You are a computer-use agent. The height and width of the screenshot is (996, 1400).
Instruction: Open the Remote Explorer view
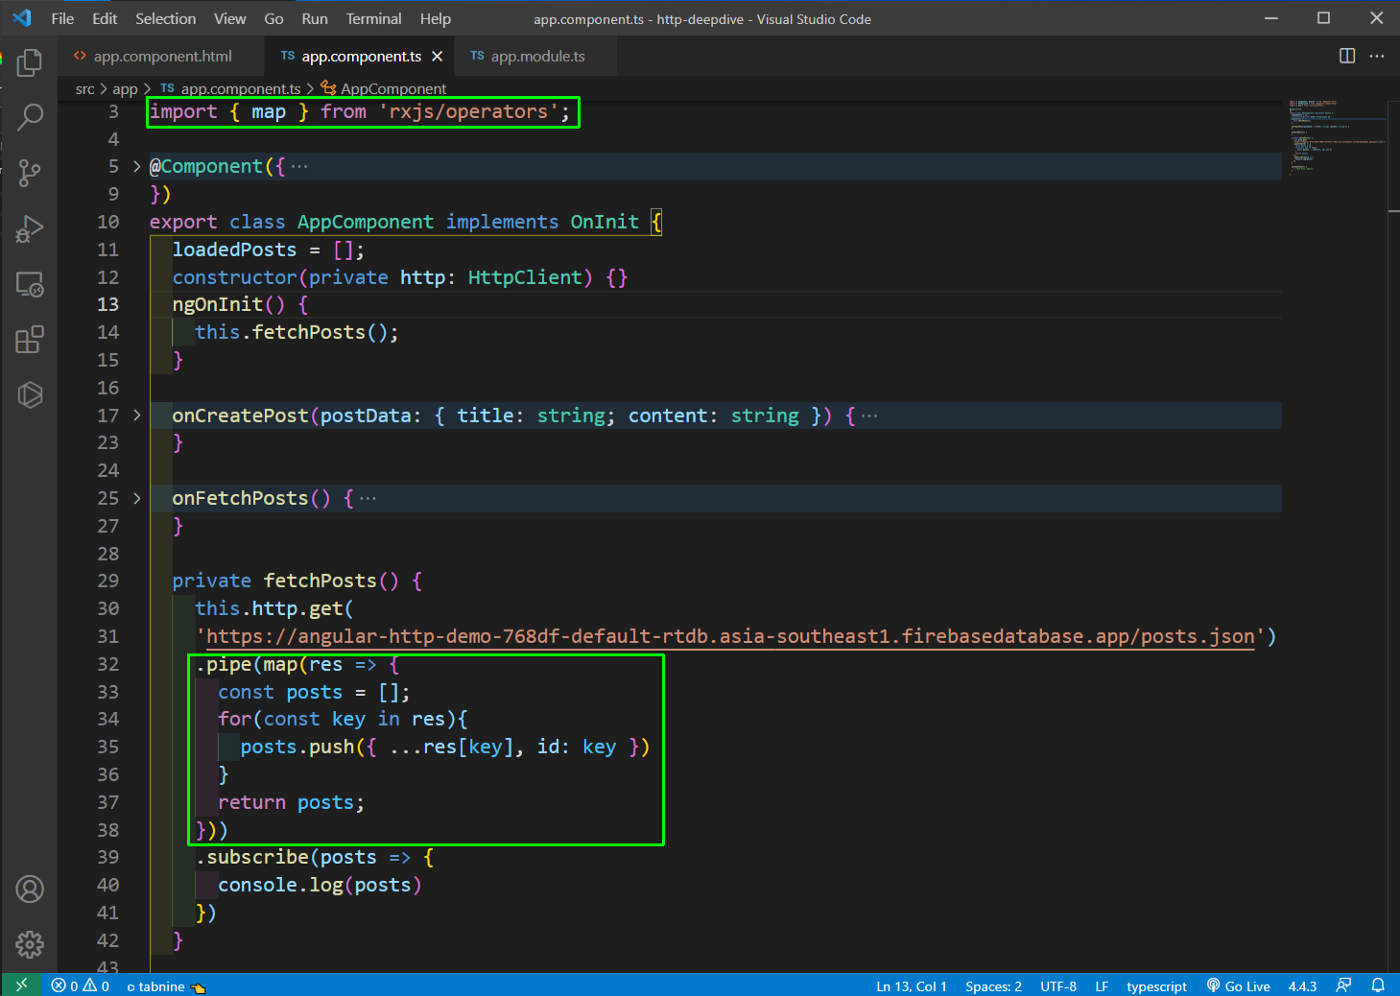pyautogui.click(x=30, y=285)
